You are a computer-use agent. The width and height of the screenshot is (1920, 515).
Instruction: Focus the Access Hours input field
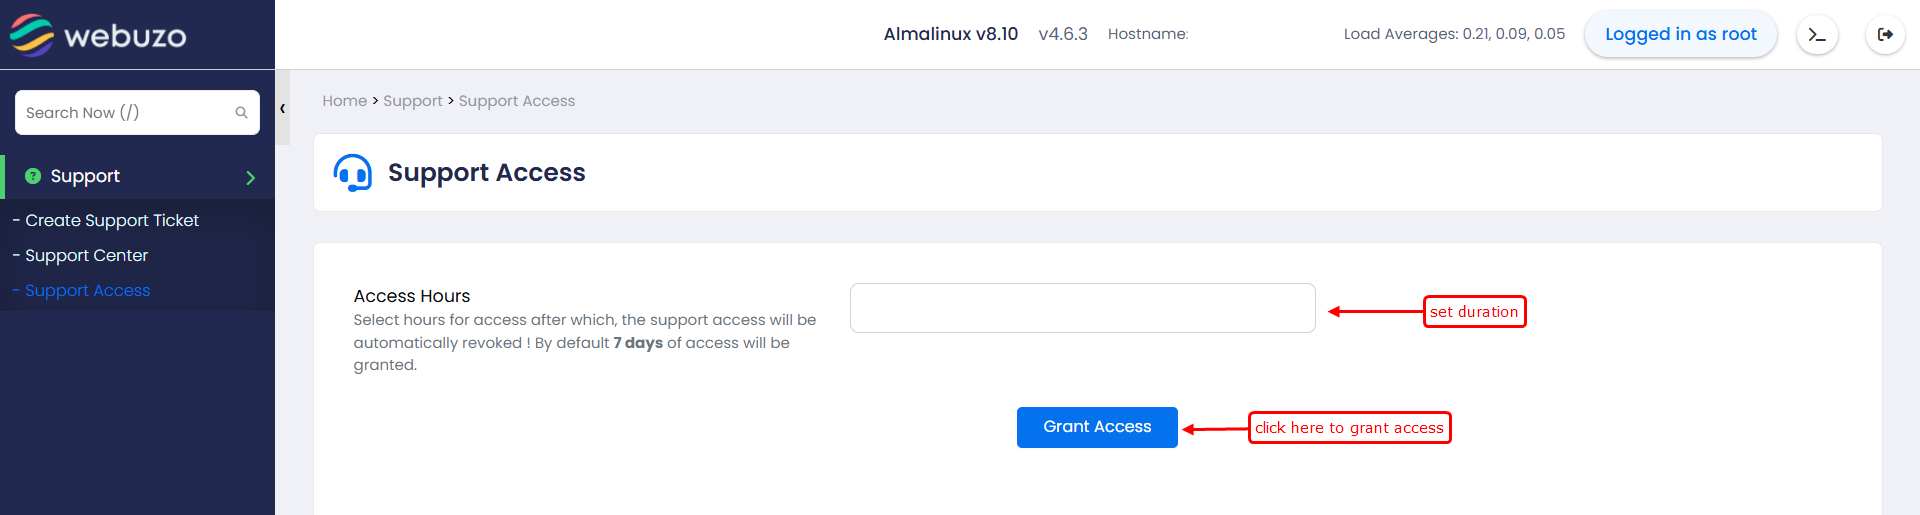click(x=1082, y=308)
